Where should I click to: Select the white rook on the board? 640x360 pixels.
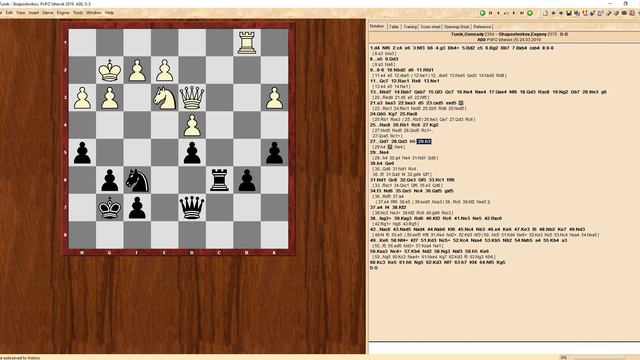247,42
